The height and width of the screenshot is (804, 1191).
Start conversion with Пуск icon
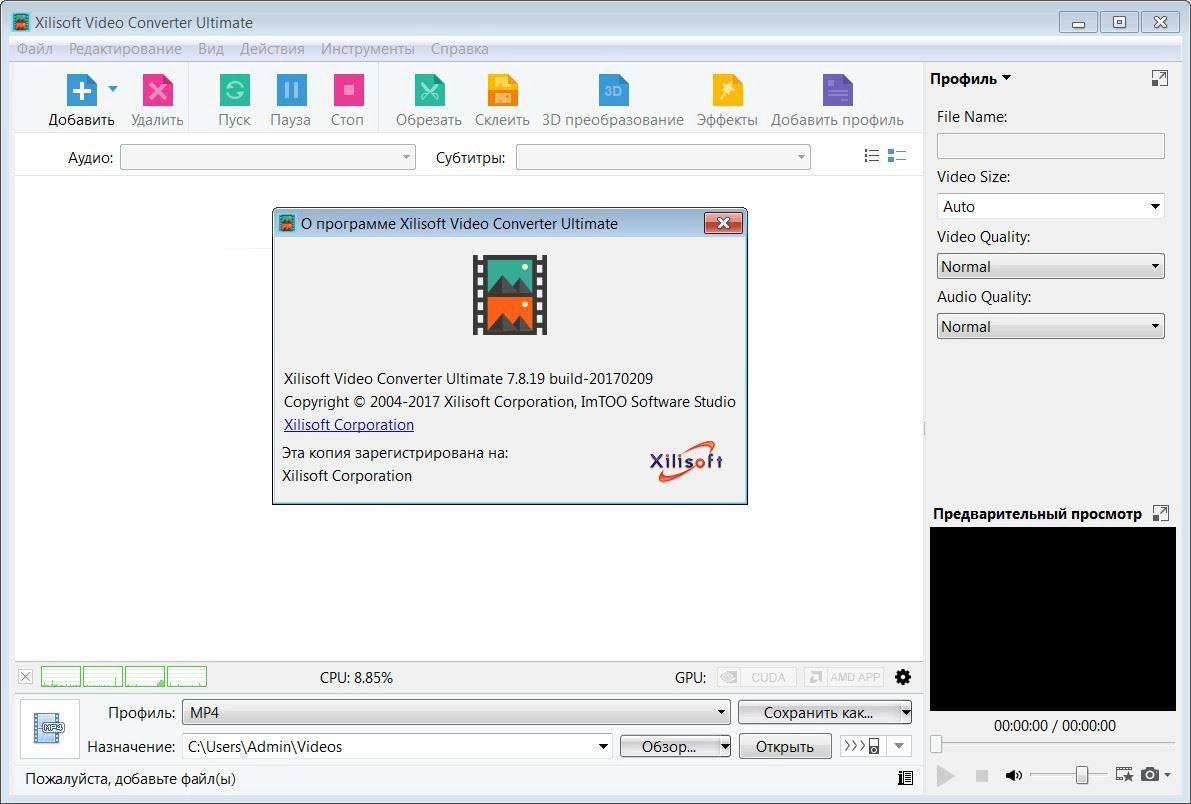point(234,90)
